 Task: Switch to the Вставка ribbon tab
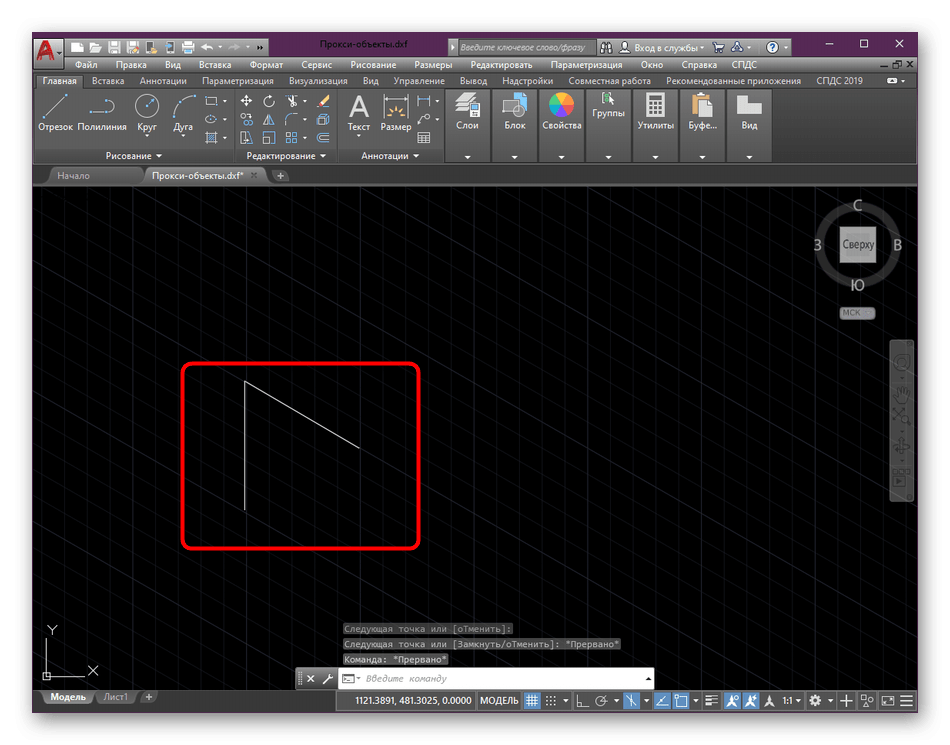[x=108, y=81]
